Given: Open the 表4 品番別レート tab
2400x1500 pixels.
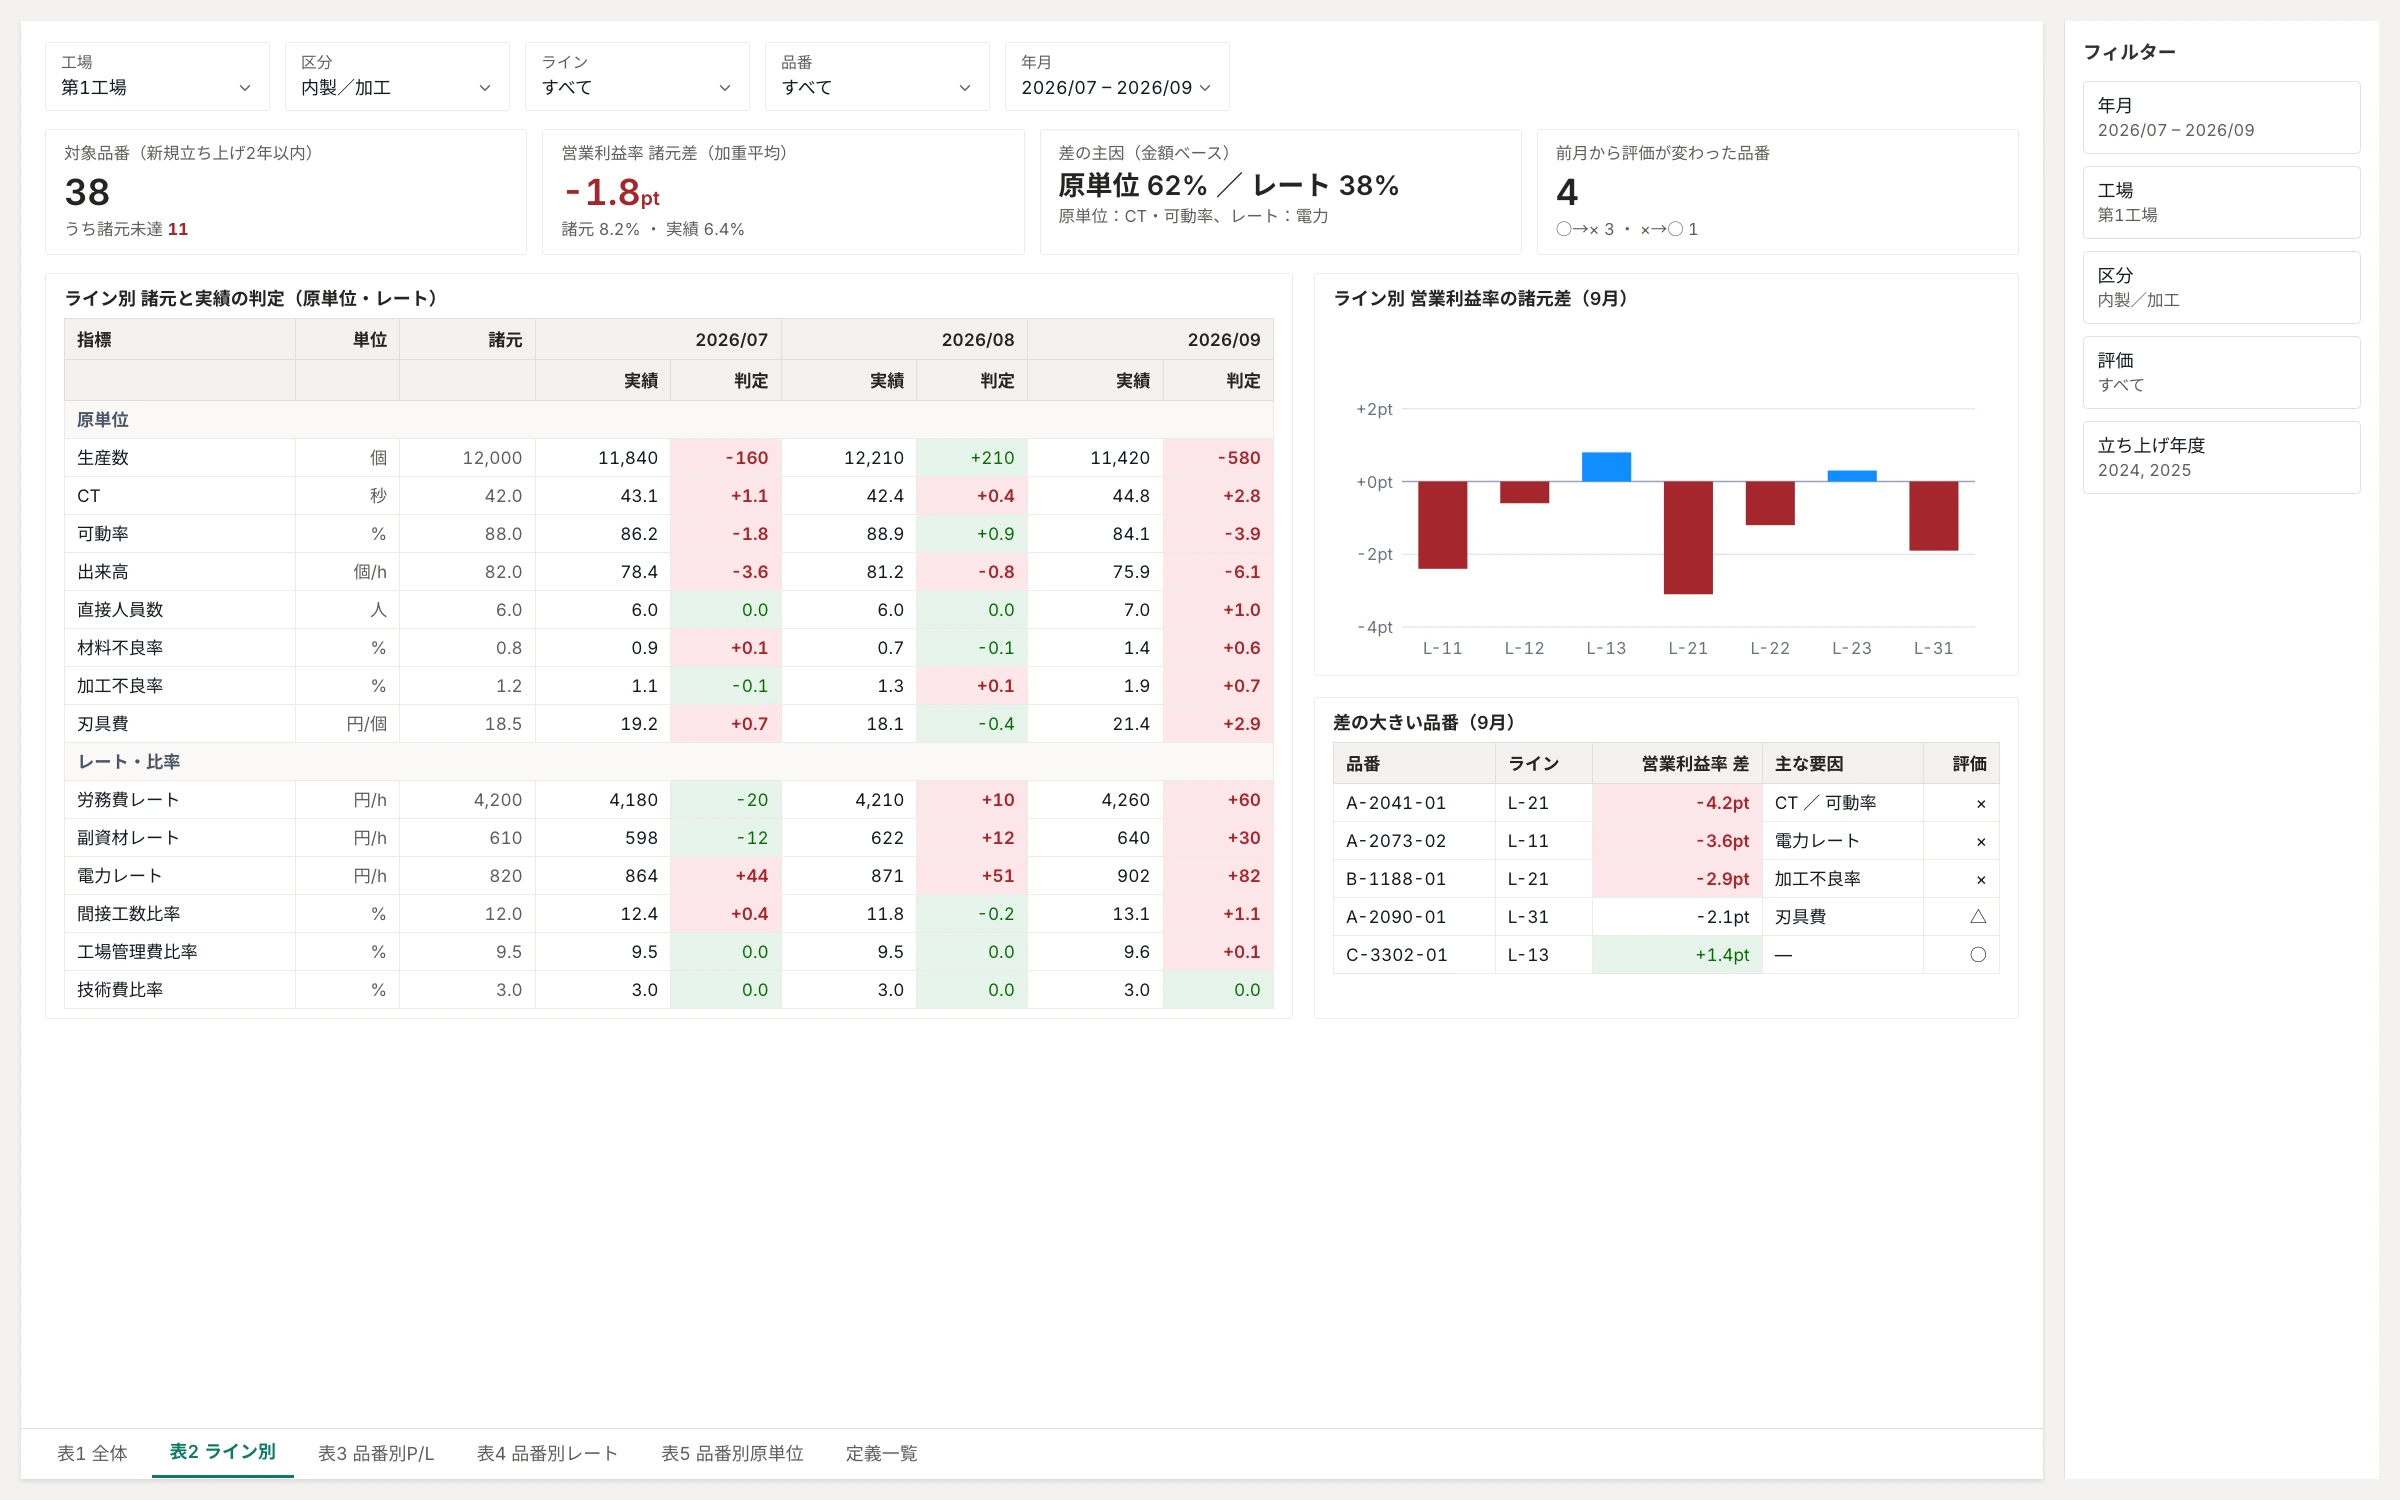Looking at the screenshot, I should [547, 1453].
